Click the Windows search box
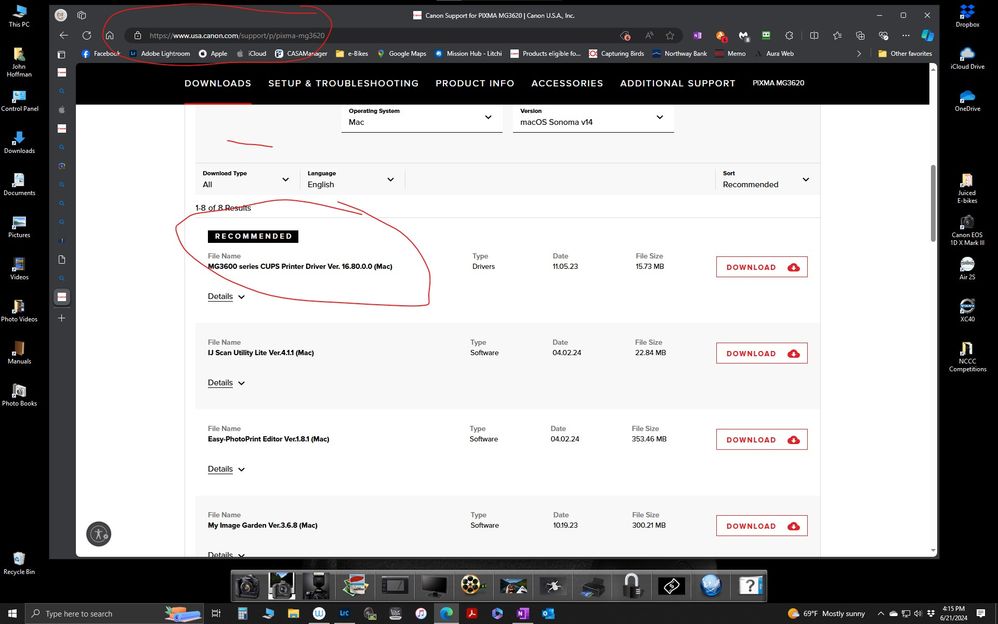The image size is (998, 624). click(90, 613)
